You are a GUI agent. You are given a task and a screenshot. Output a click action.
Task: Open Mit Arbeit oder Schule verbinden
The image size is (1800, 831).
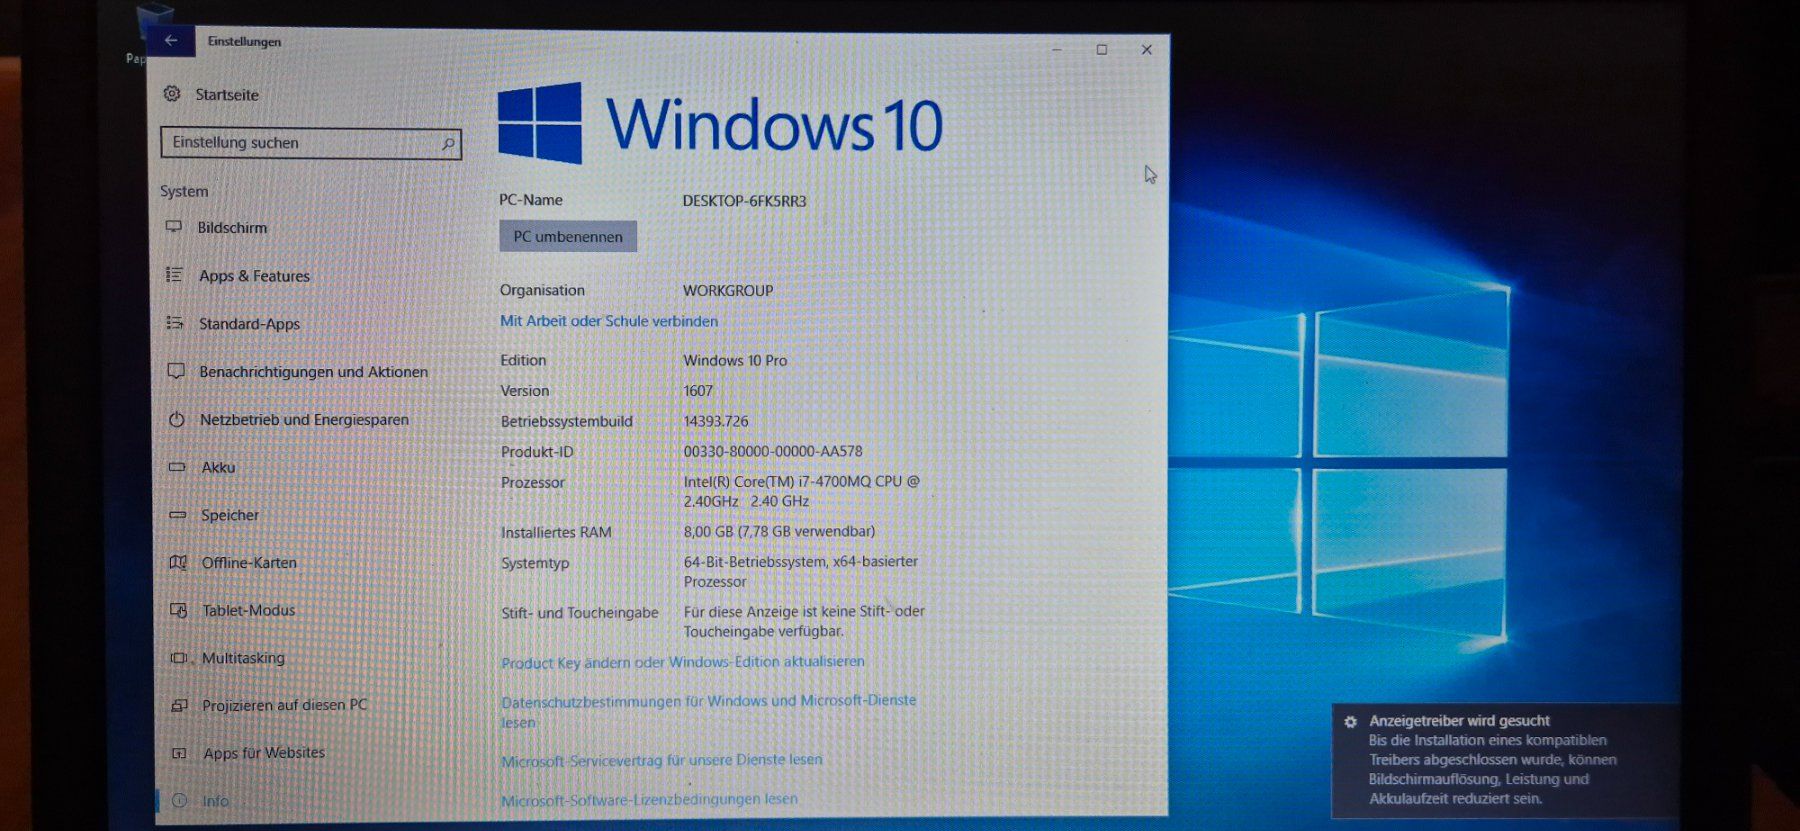coord(609,321)
